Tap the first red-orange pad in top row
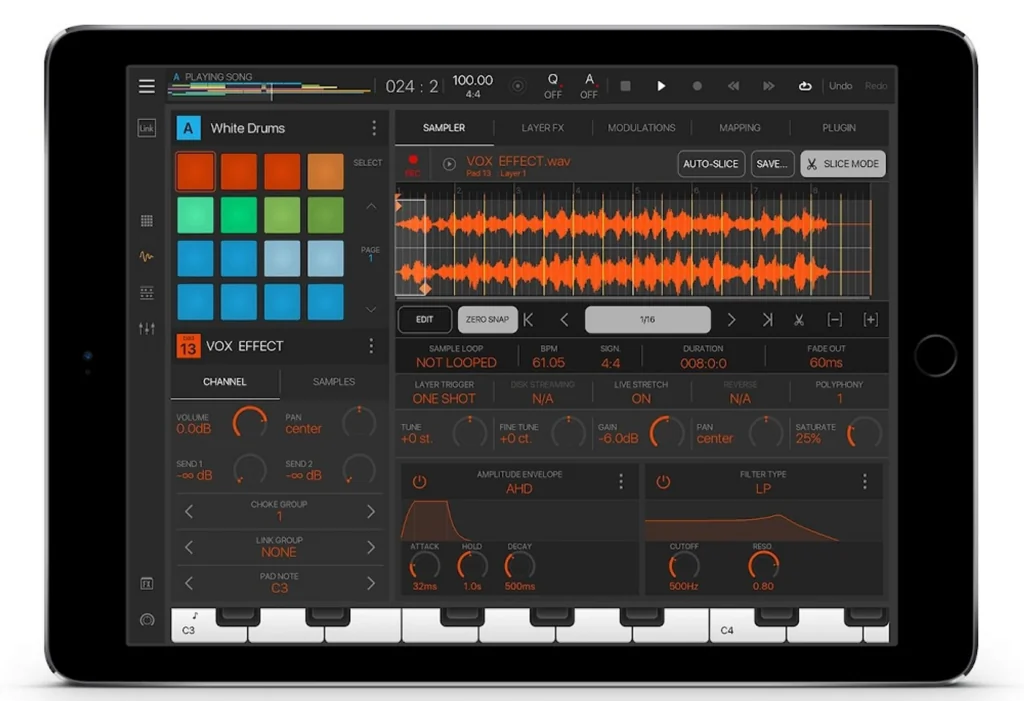 pyautogui.click(x=195, y=172)
